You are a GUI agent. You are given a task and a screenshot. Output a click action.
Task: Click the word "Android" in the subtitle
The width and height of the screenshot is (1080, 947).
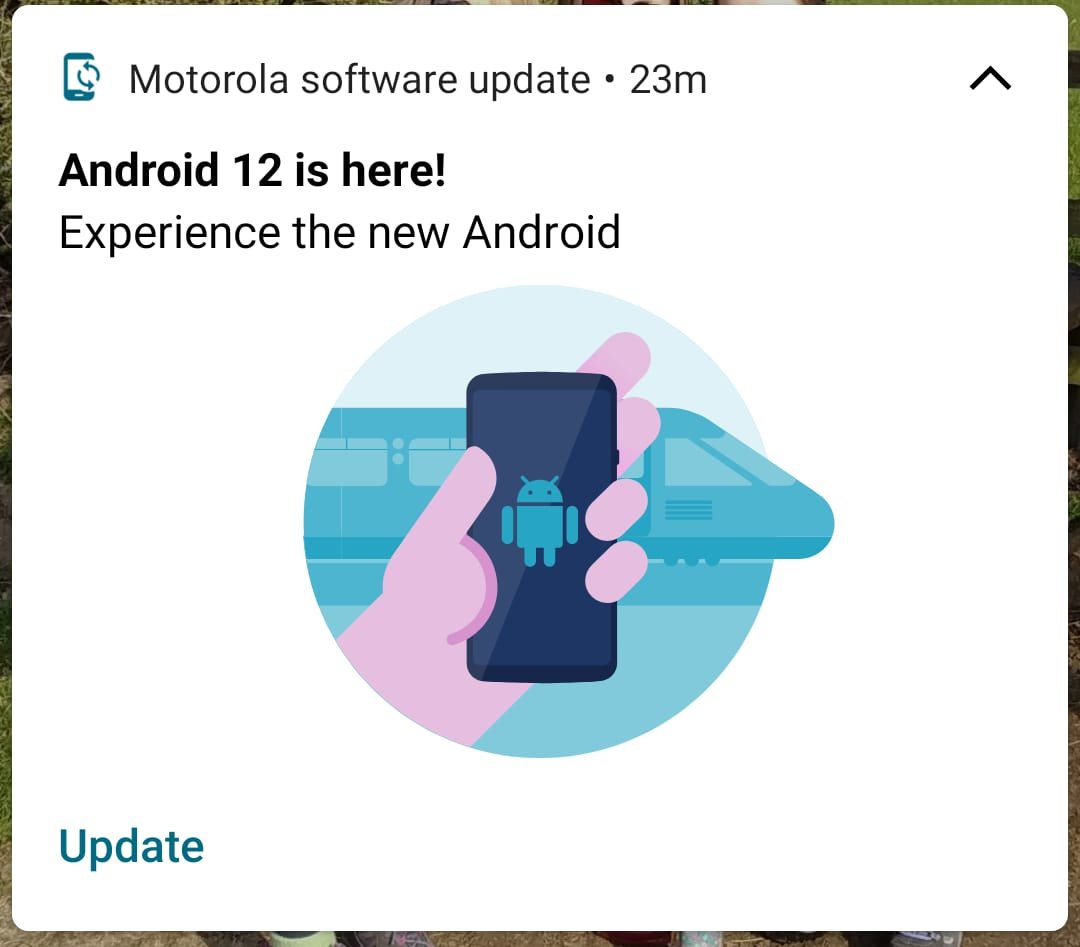pos(541,232)
